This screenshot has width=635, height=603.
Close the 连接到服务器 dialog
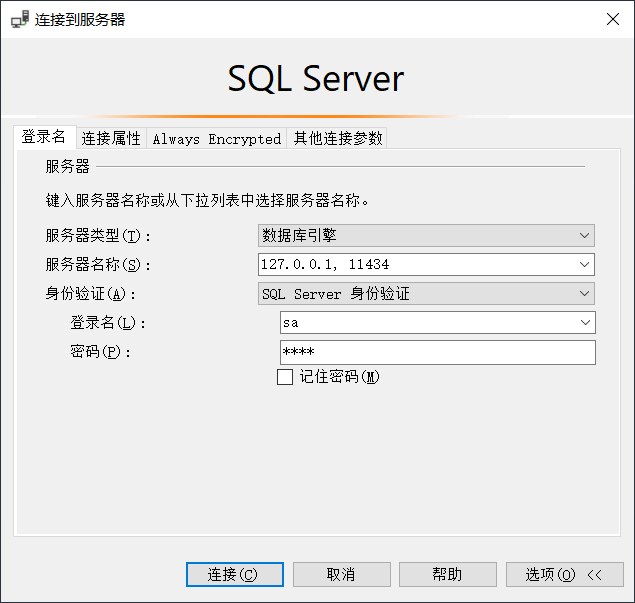pos(612,19)
